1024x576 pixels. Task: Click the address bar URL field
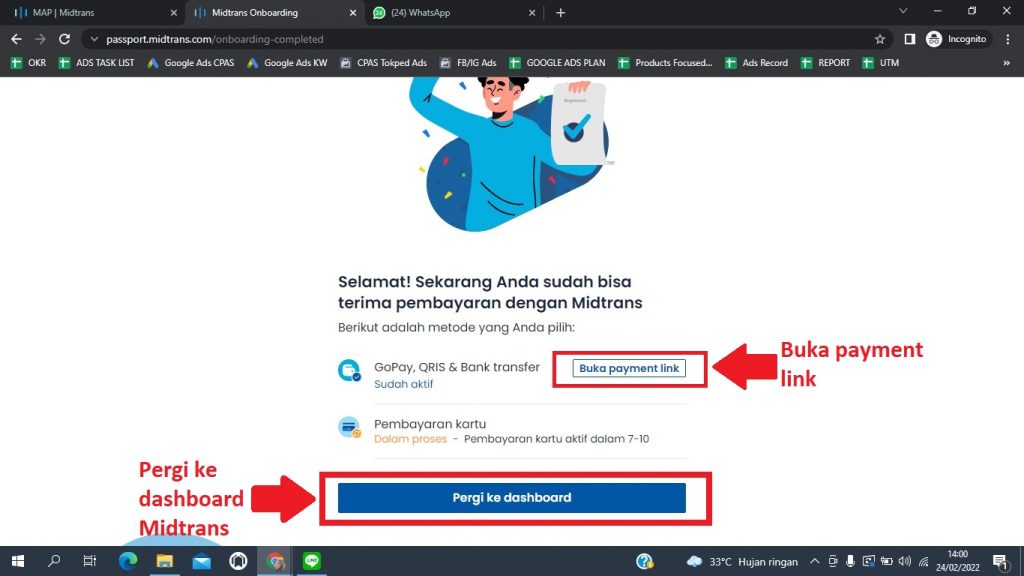pos(483,39)
